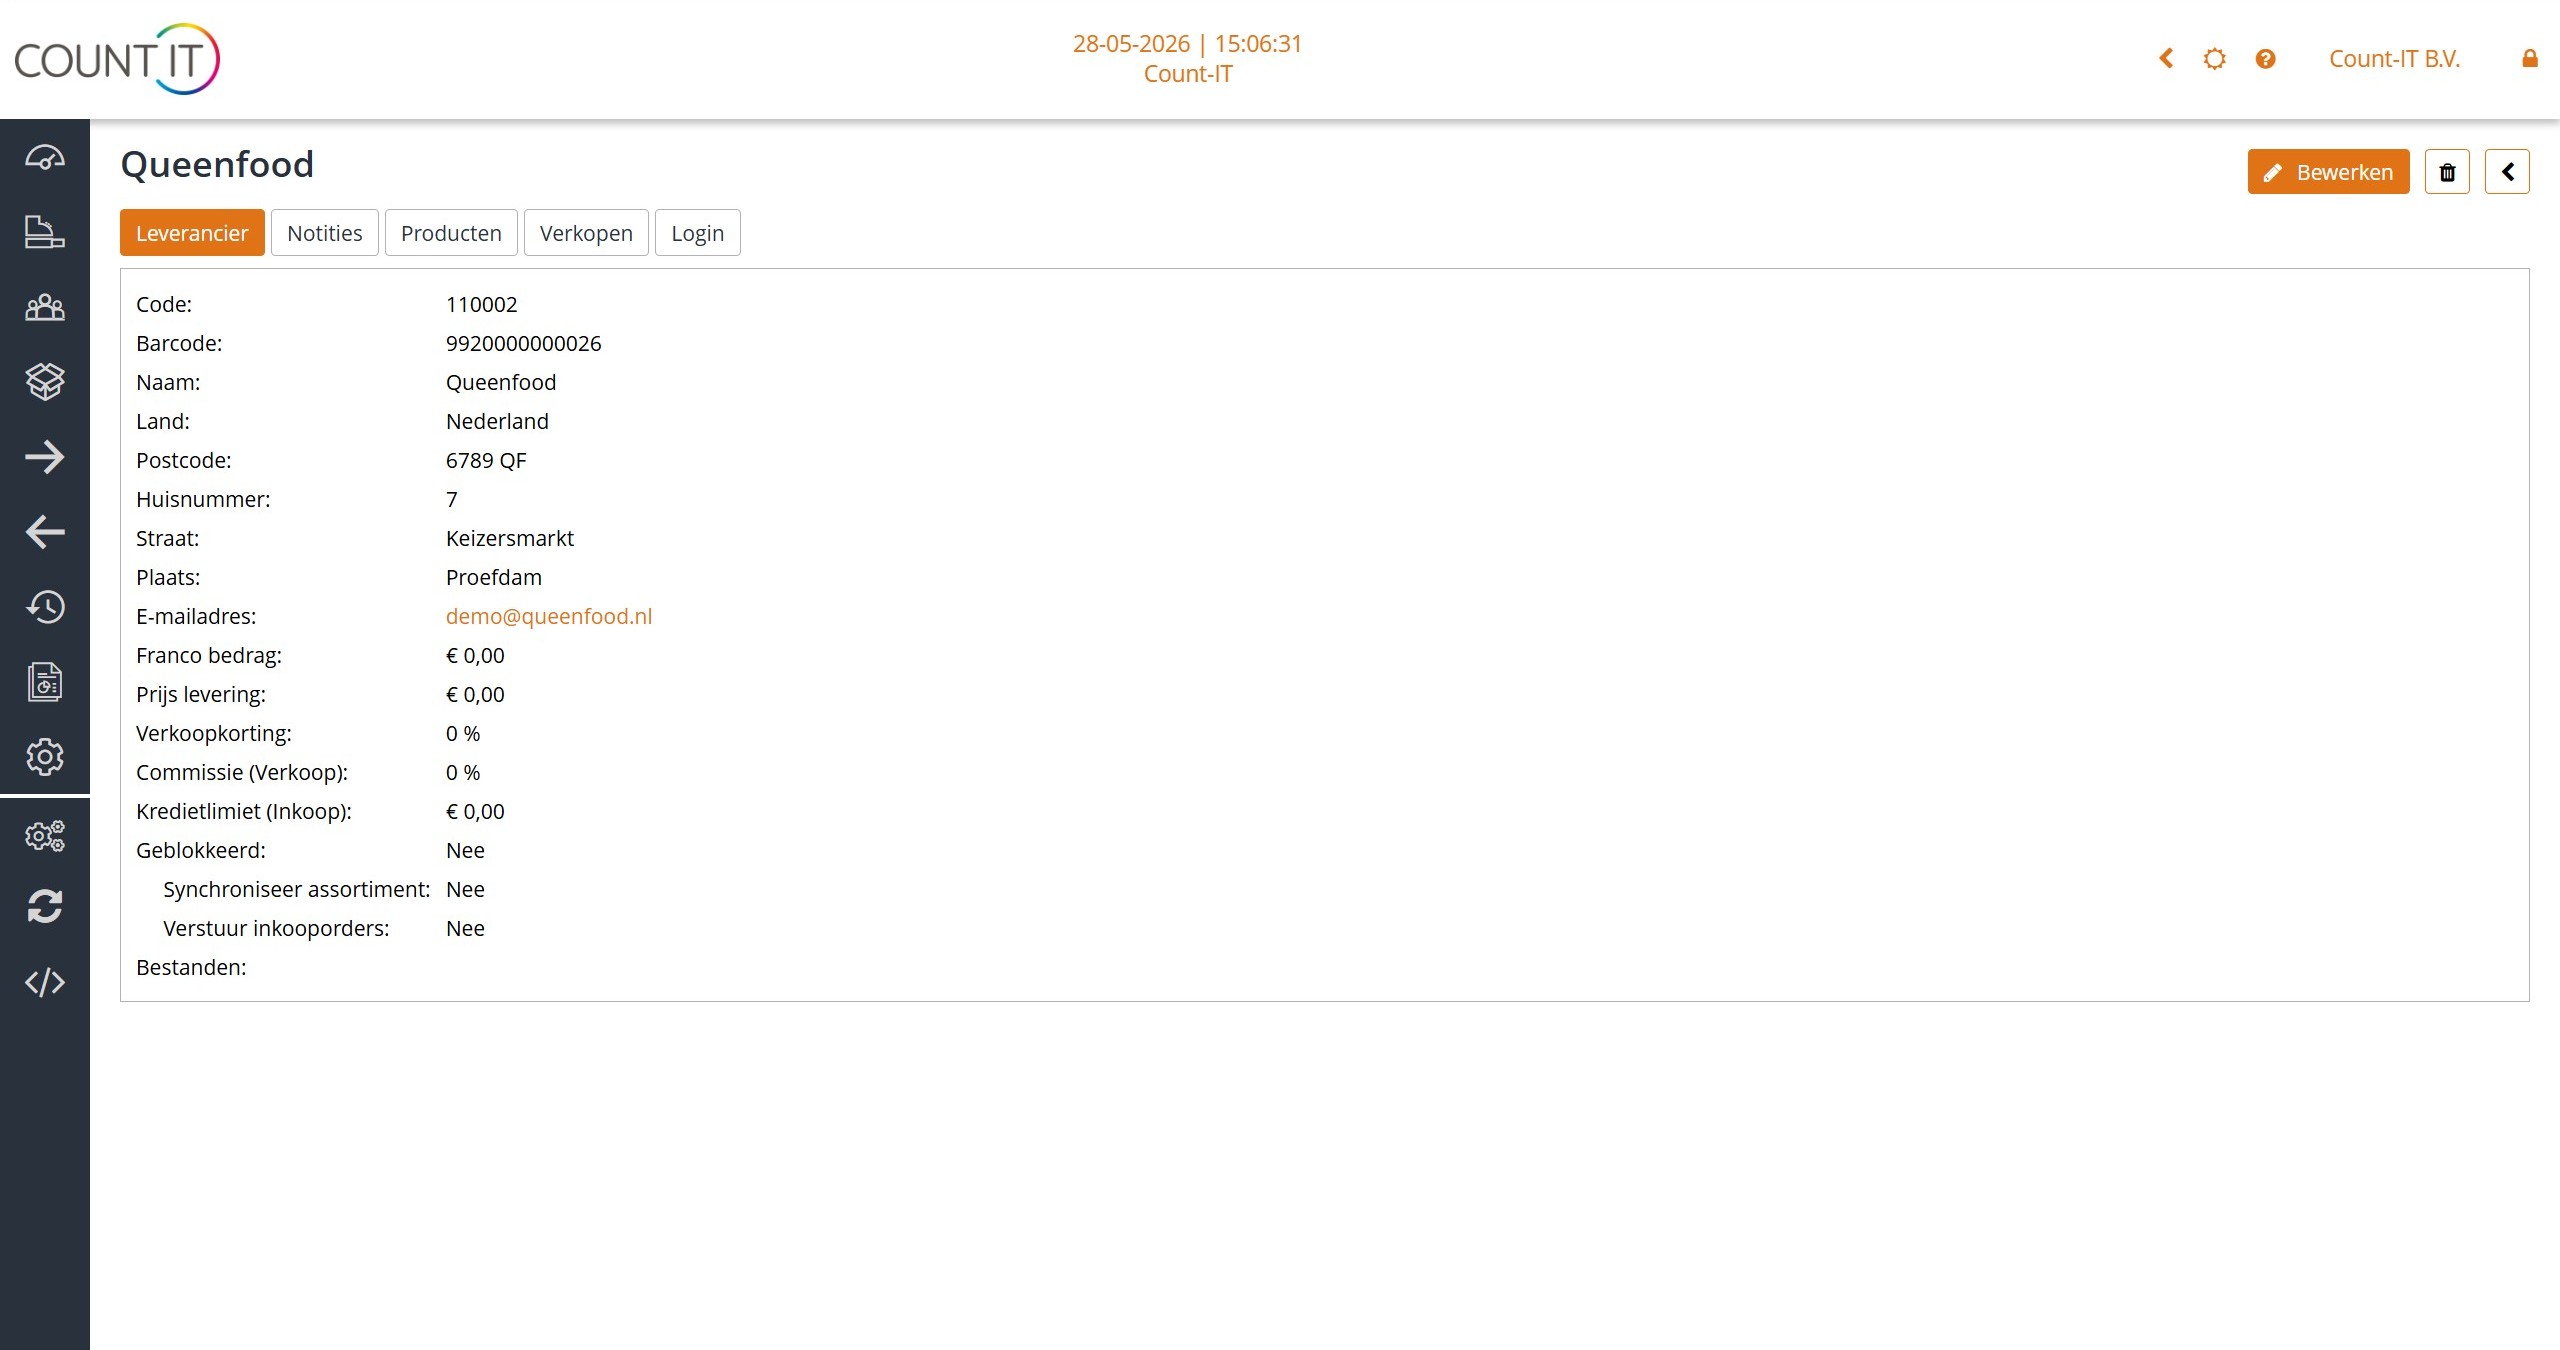
Task: Click the Geblokkeerd value Nee
Action: pyautogui.click(x=465, y=850)
